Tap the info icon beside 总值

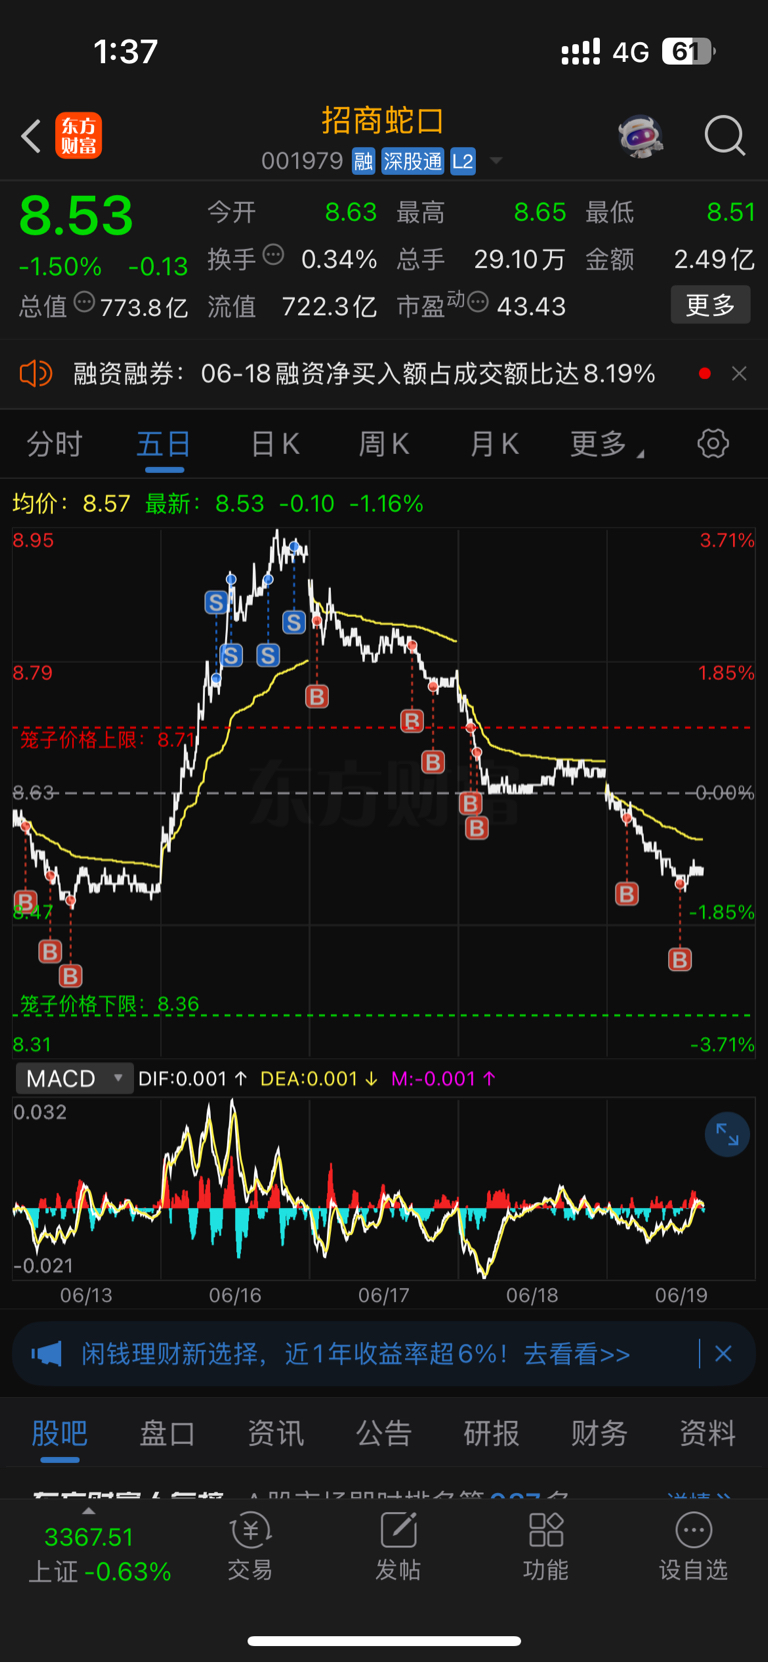pyautogui.click(x=85, y=301)
